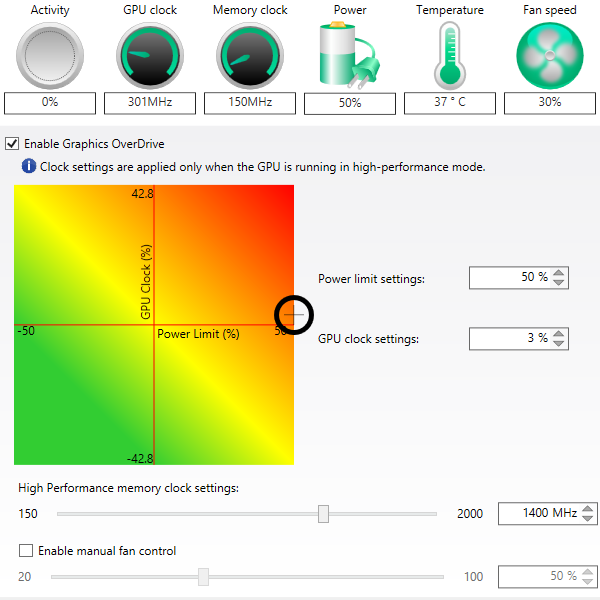Click the 42.8 top axis label
600x600 pixels.
[x=142, y=194]
